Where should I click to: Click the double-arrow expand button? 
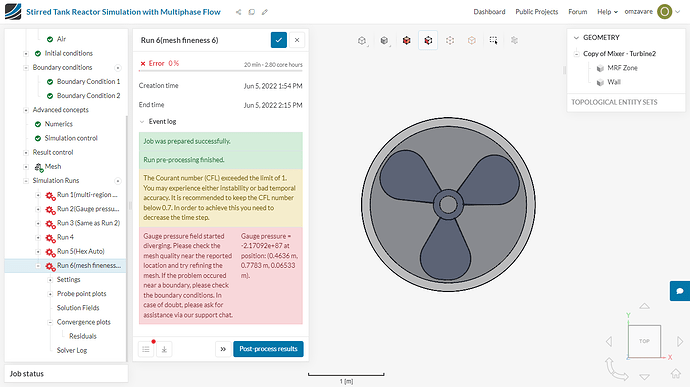(x=223, y=349)
